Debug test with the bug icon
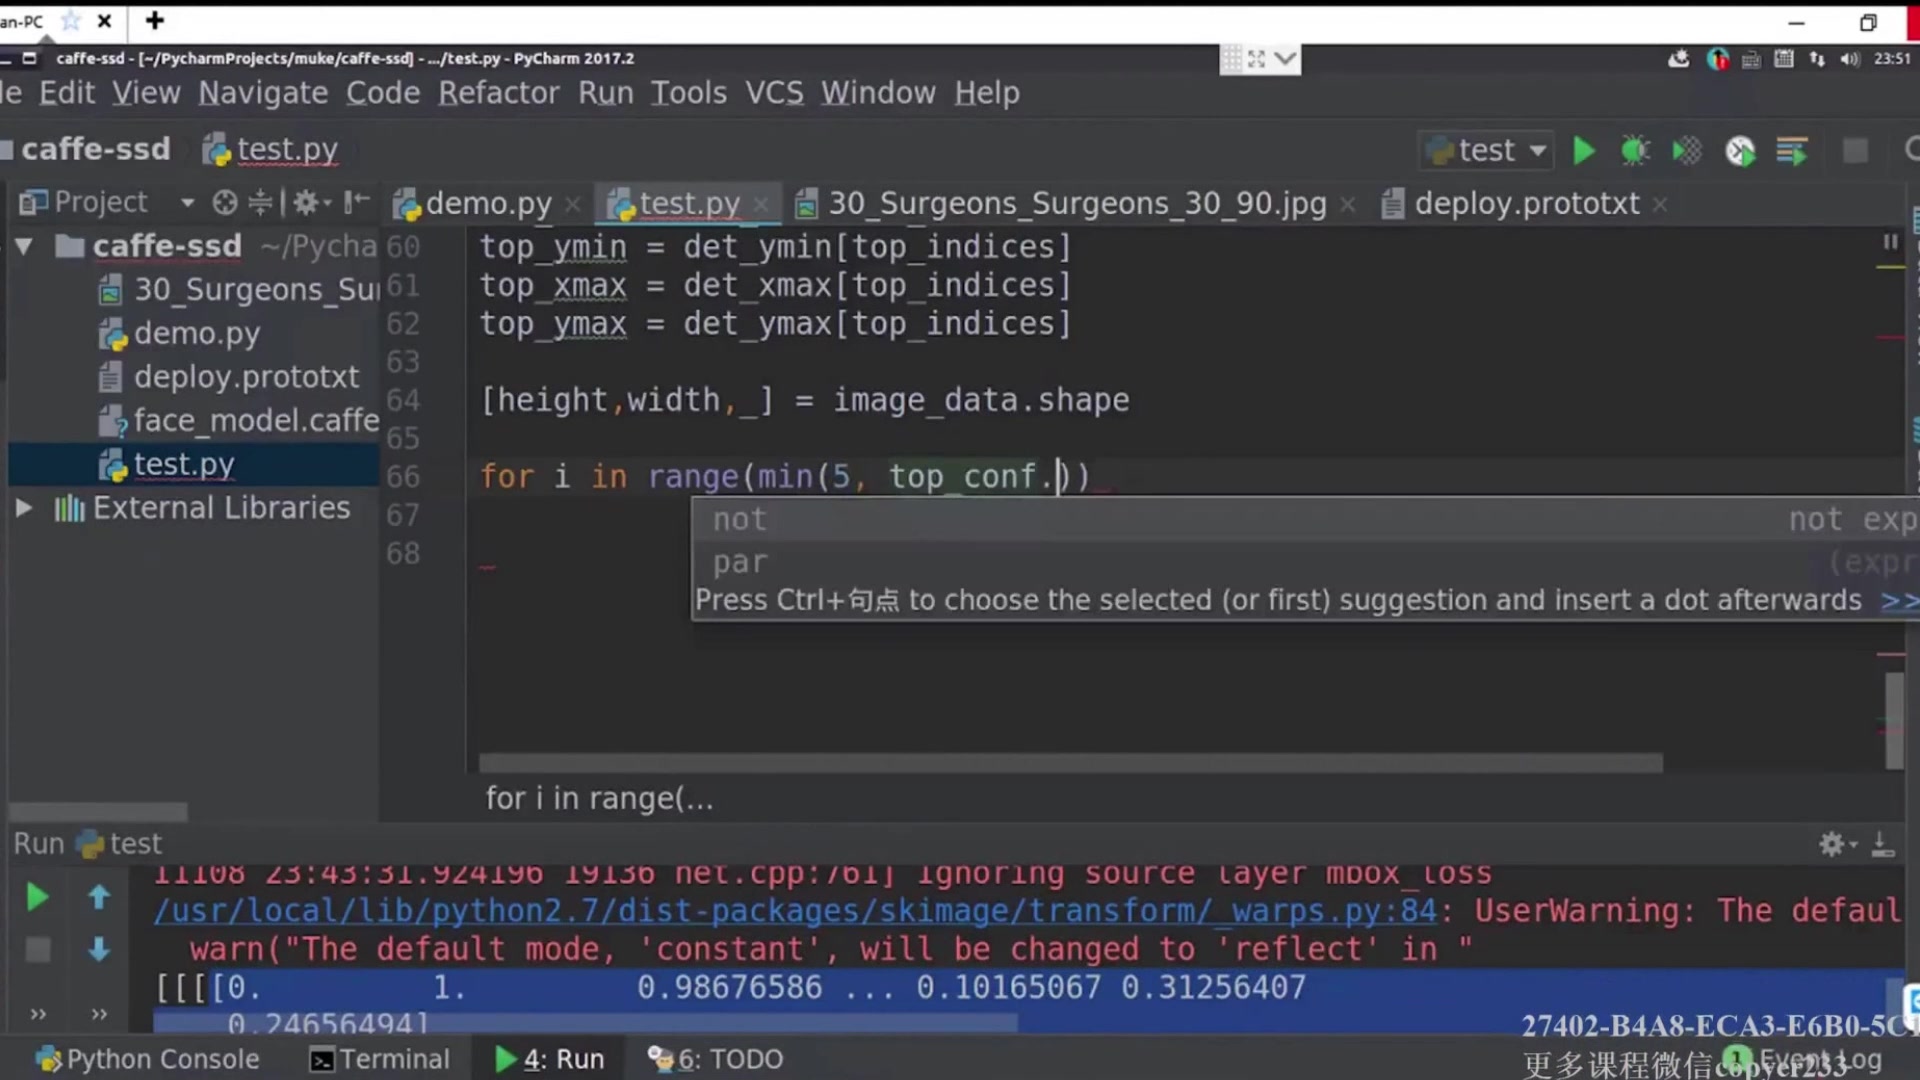This screenshot has width=1920, height=1080. [x=1635, y=151]
